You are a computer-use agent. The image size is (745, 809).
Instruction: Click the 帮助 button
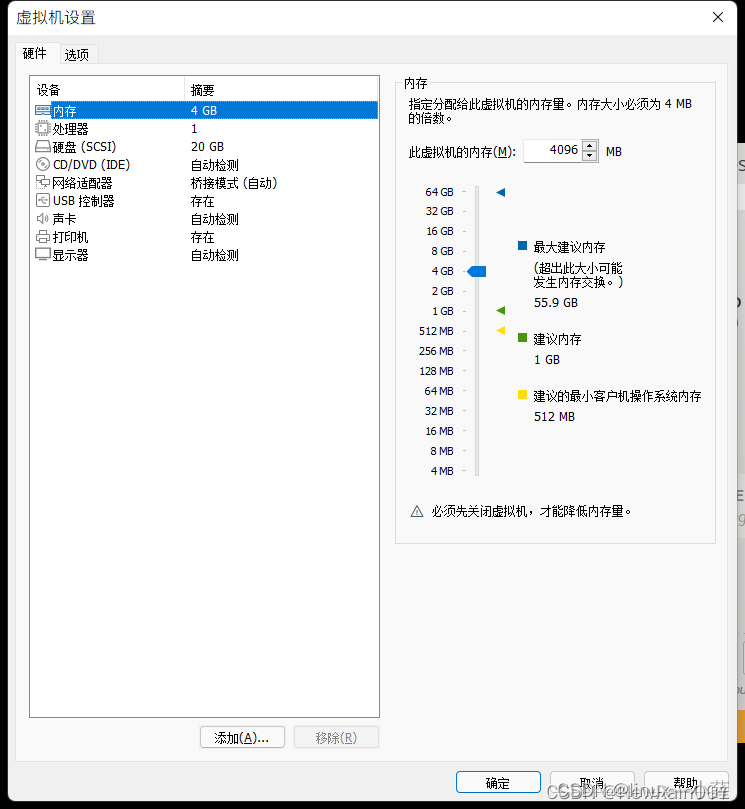(686, 783)
